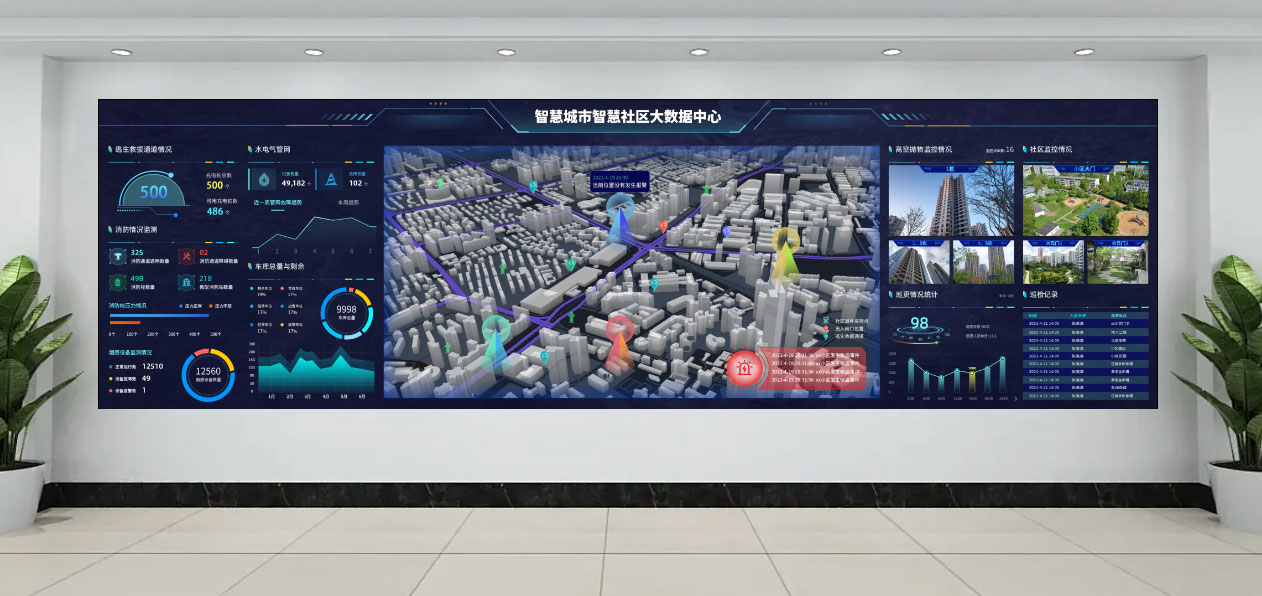Open the 小区大门 aerial camera feed

1085,202
